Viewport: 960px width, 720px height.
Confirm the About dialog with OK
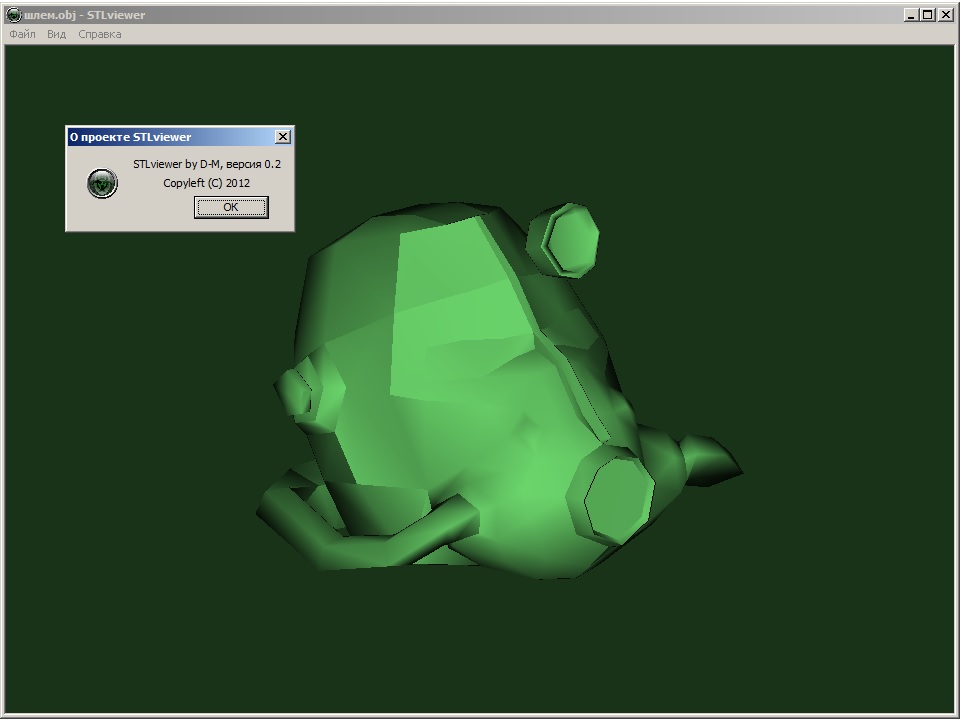click(231, 207)
